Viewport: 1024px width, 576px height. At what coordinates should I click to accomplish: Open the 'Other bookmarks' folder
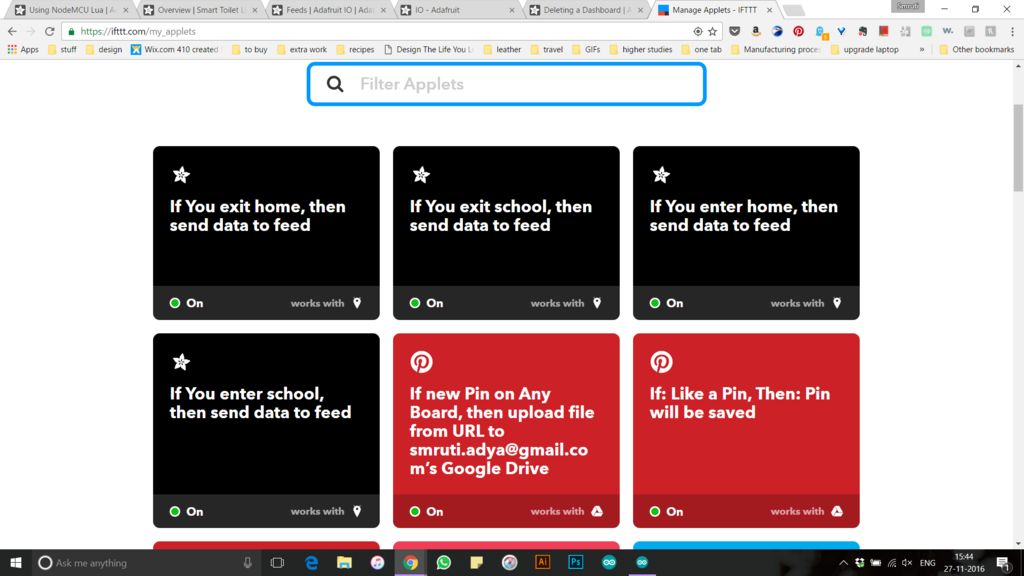point(976,49)
